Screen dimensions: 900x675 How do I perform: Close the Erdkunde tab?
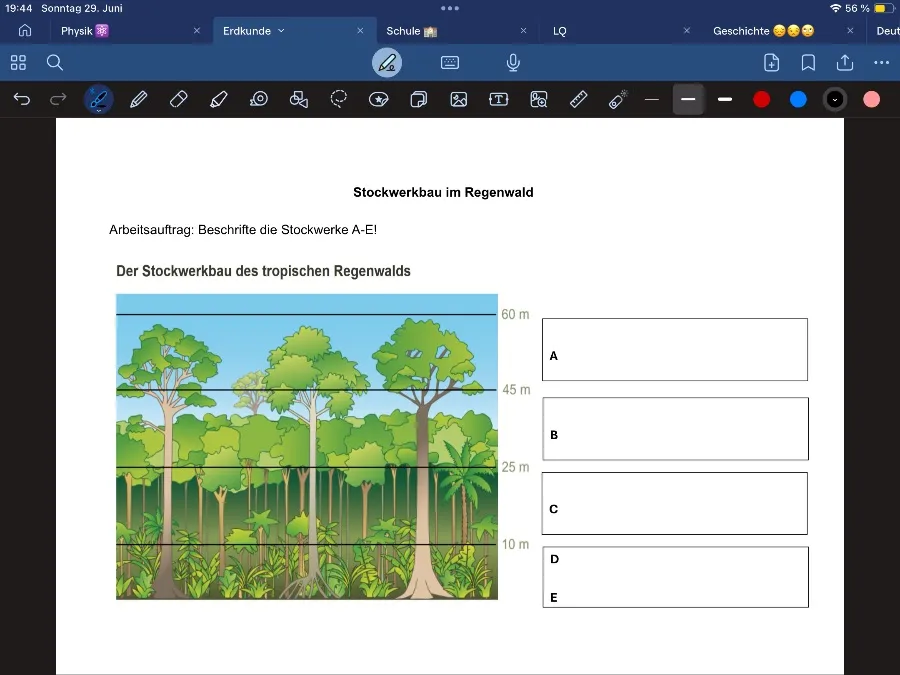360,30
